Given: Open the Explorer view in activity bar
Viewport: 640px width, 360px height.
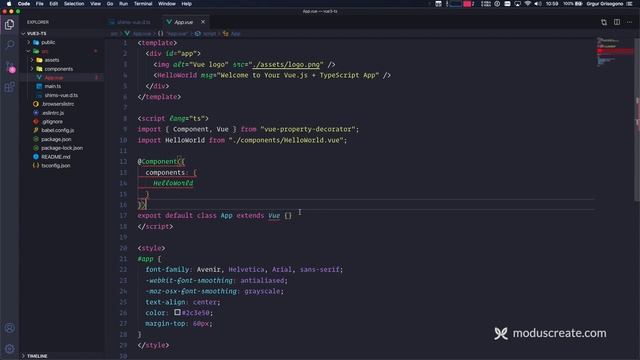Looking at the screenshot, I should point(9,24).
